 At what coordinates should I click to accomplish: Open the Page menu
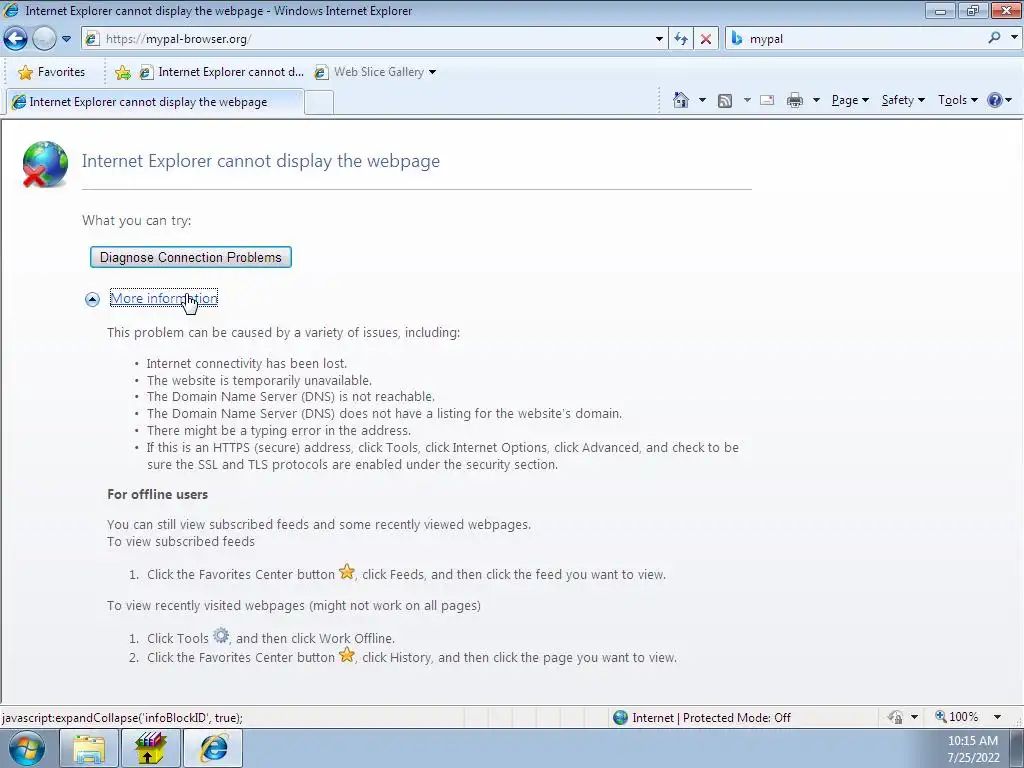tap(850, 100)
